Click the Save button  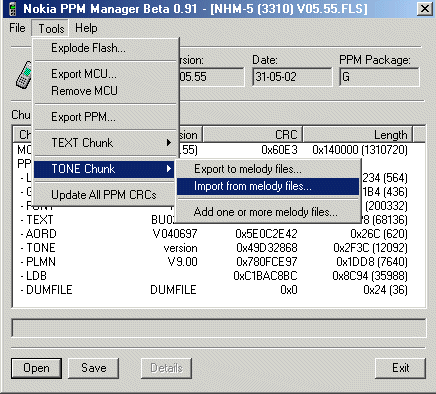pyautogui.click(x=94, y=368)
